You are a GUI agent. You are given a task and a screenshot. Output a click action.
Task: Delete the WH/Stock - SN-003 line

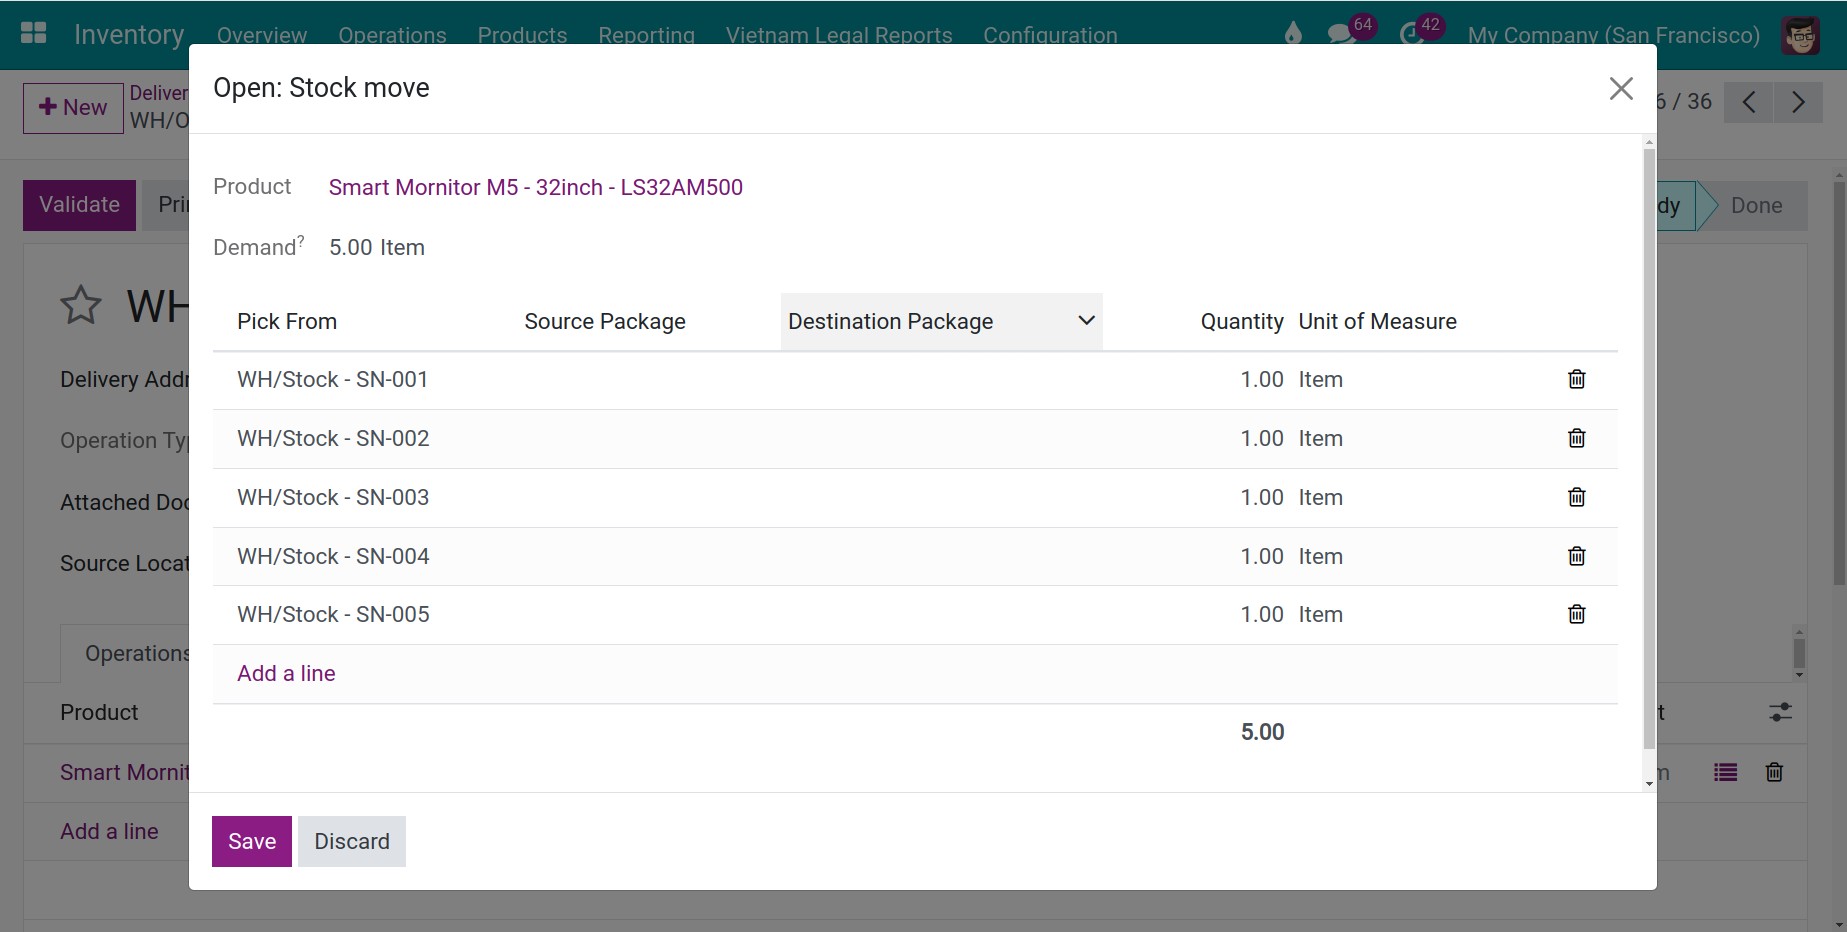tap(1577, 497)
